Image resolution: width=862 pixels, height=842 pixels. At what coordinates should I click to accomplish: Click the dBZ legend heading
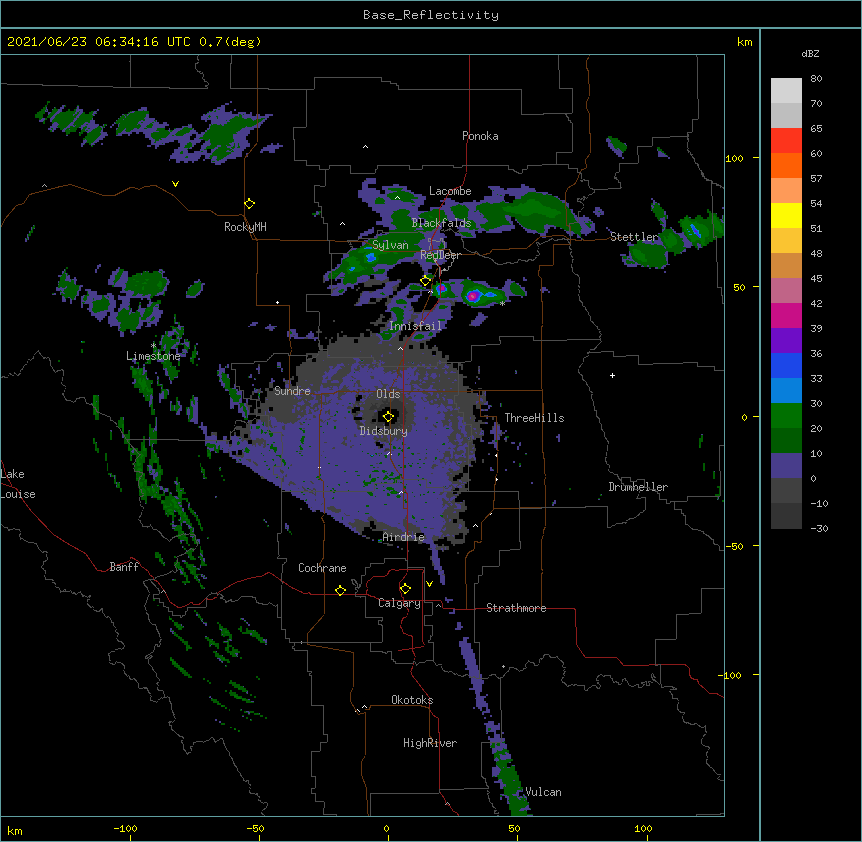810,53
